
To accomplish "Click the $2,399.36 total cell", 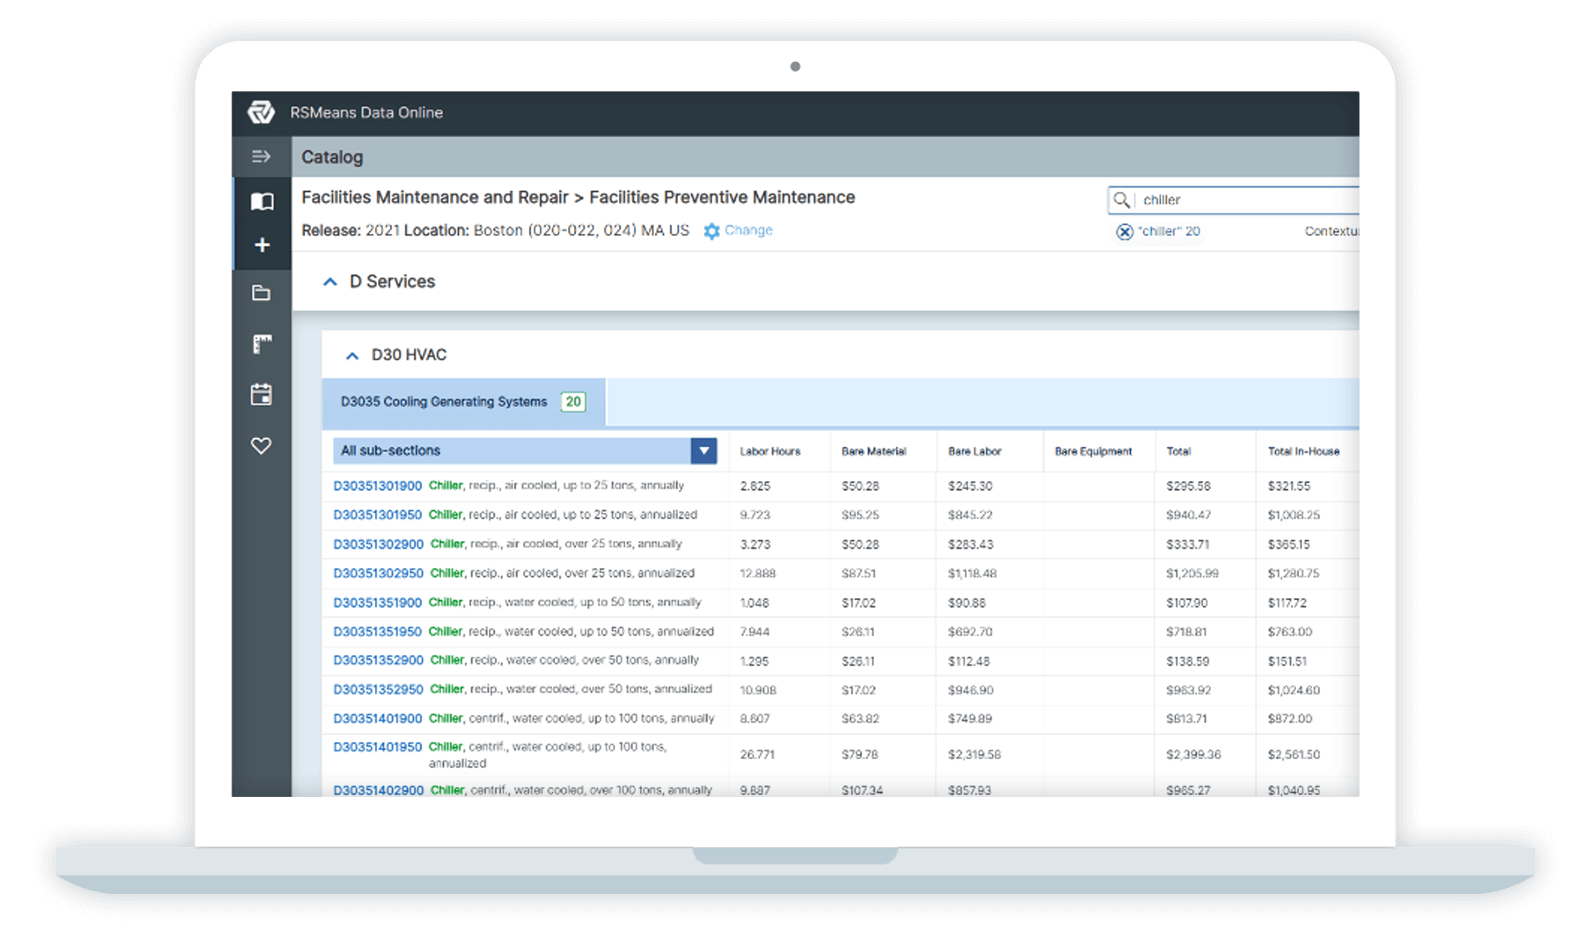I will 1193,755.
